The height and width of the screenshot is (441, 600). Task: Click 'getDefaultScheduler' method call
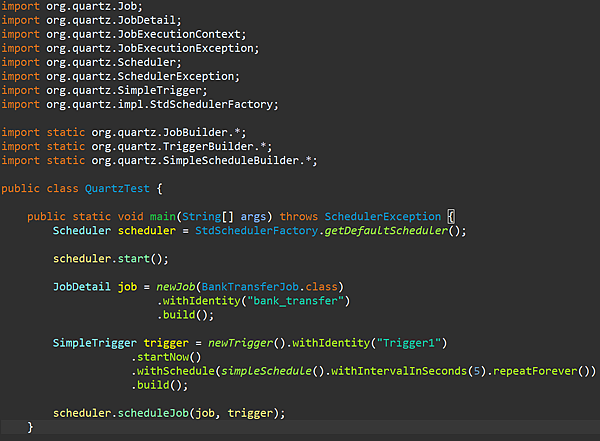point(386,231)
